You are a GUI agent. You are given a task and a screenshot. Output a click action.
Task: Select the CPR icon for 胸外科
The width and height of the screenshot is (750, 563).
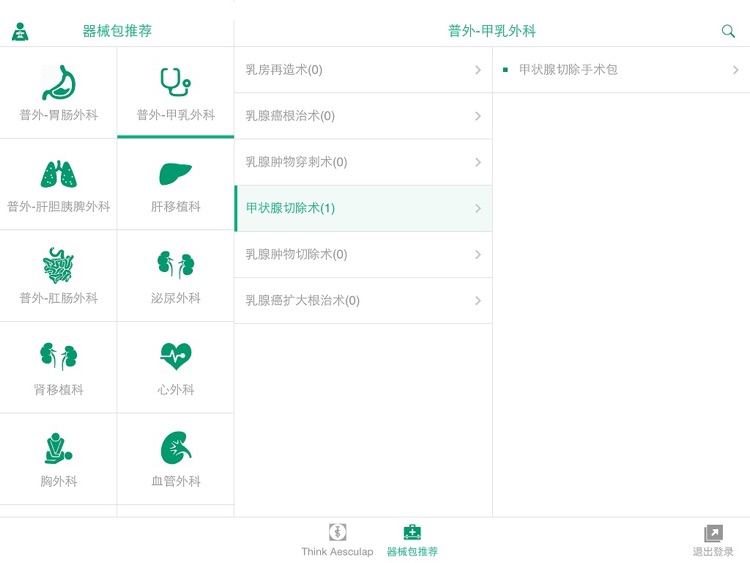click(59, 448)
